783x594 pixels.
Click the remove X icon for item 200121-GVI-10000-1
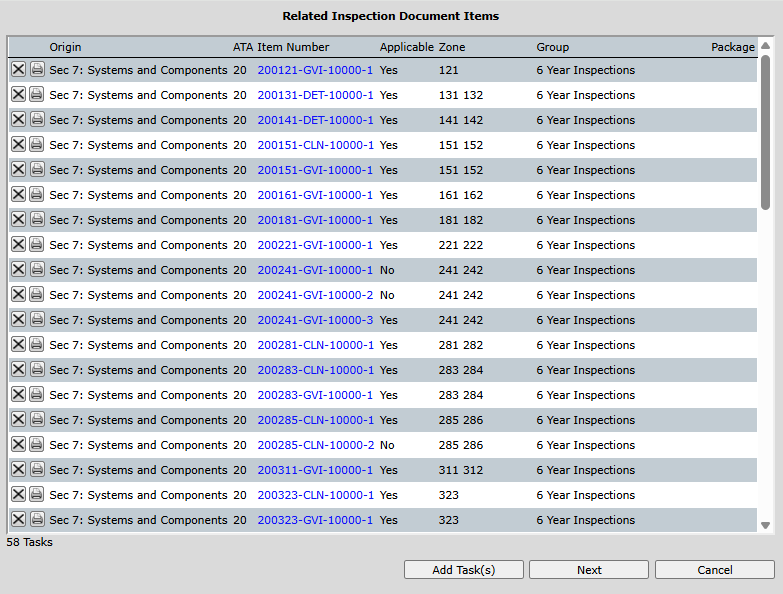click(x=18, y=69)
